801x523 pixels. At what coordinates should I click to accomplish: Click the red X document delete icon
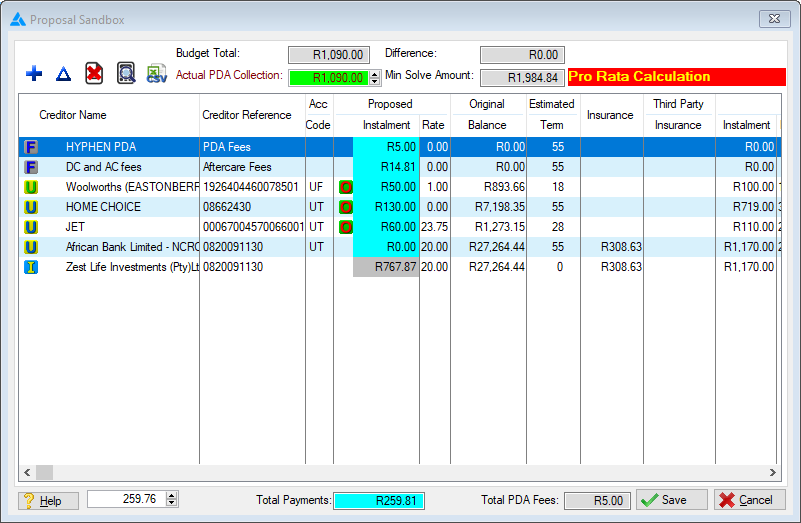[93, 73]
